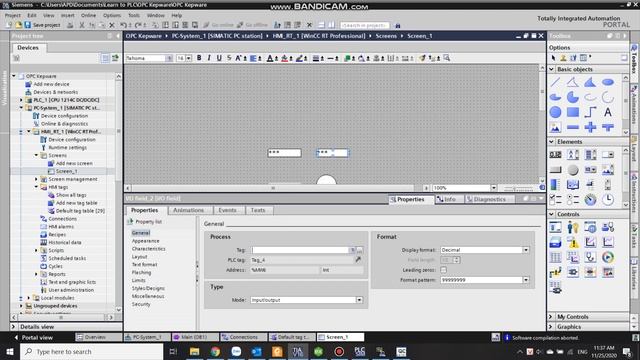This screenshot has width=640, height=360.
Task: Select the Polygon basic object
Action: 590,82
